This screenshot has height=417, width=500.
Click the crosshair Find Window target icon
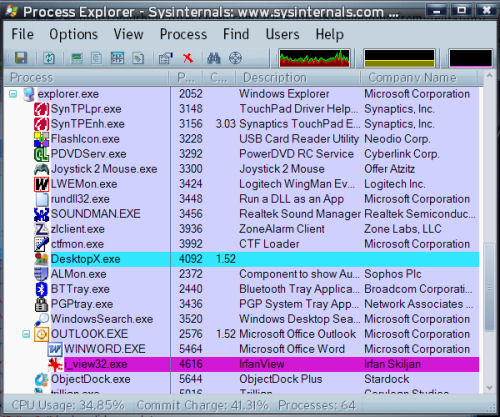pyautogui.click(x=235, y=58)
